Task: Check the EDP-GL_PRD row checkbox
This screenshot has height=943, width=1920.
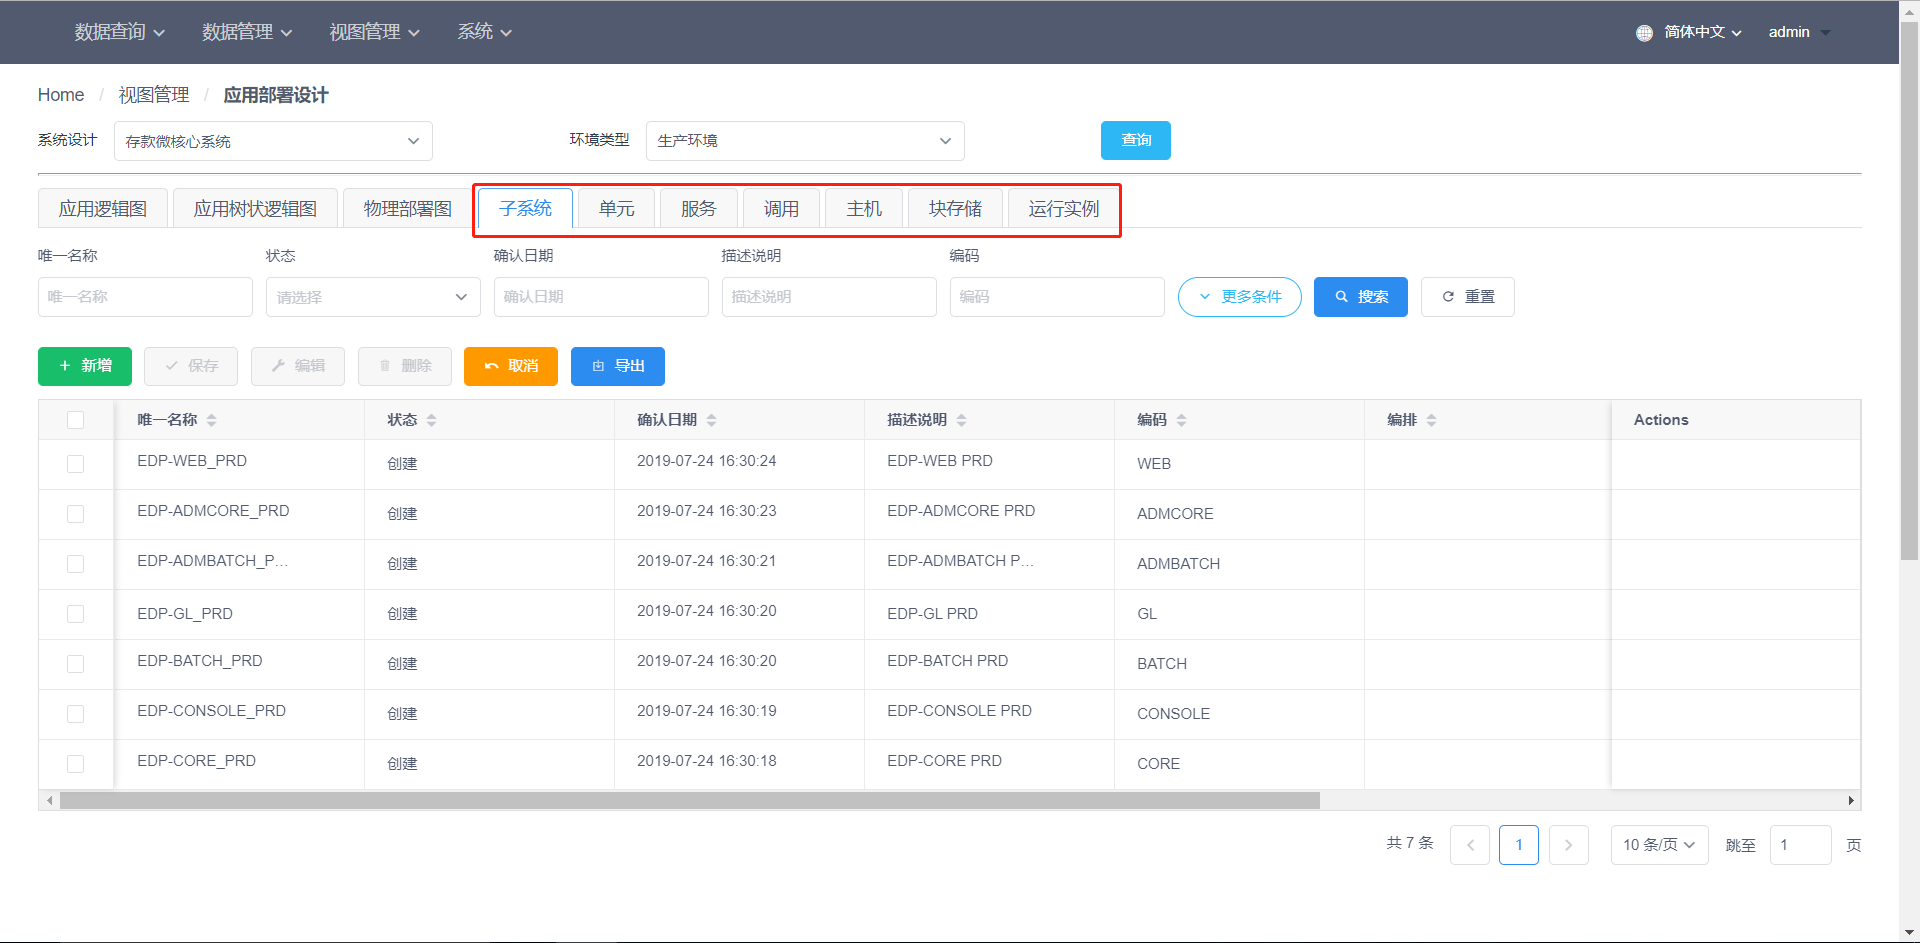Action: [x=75, y=614]
